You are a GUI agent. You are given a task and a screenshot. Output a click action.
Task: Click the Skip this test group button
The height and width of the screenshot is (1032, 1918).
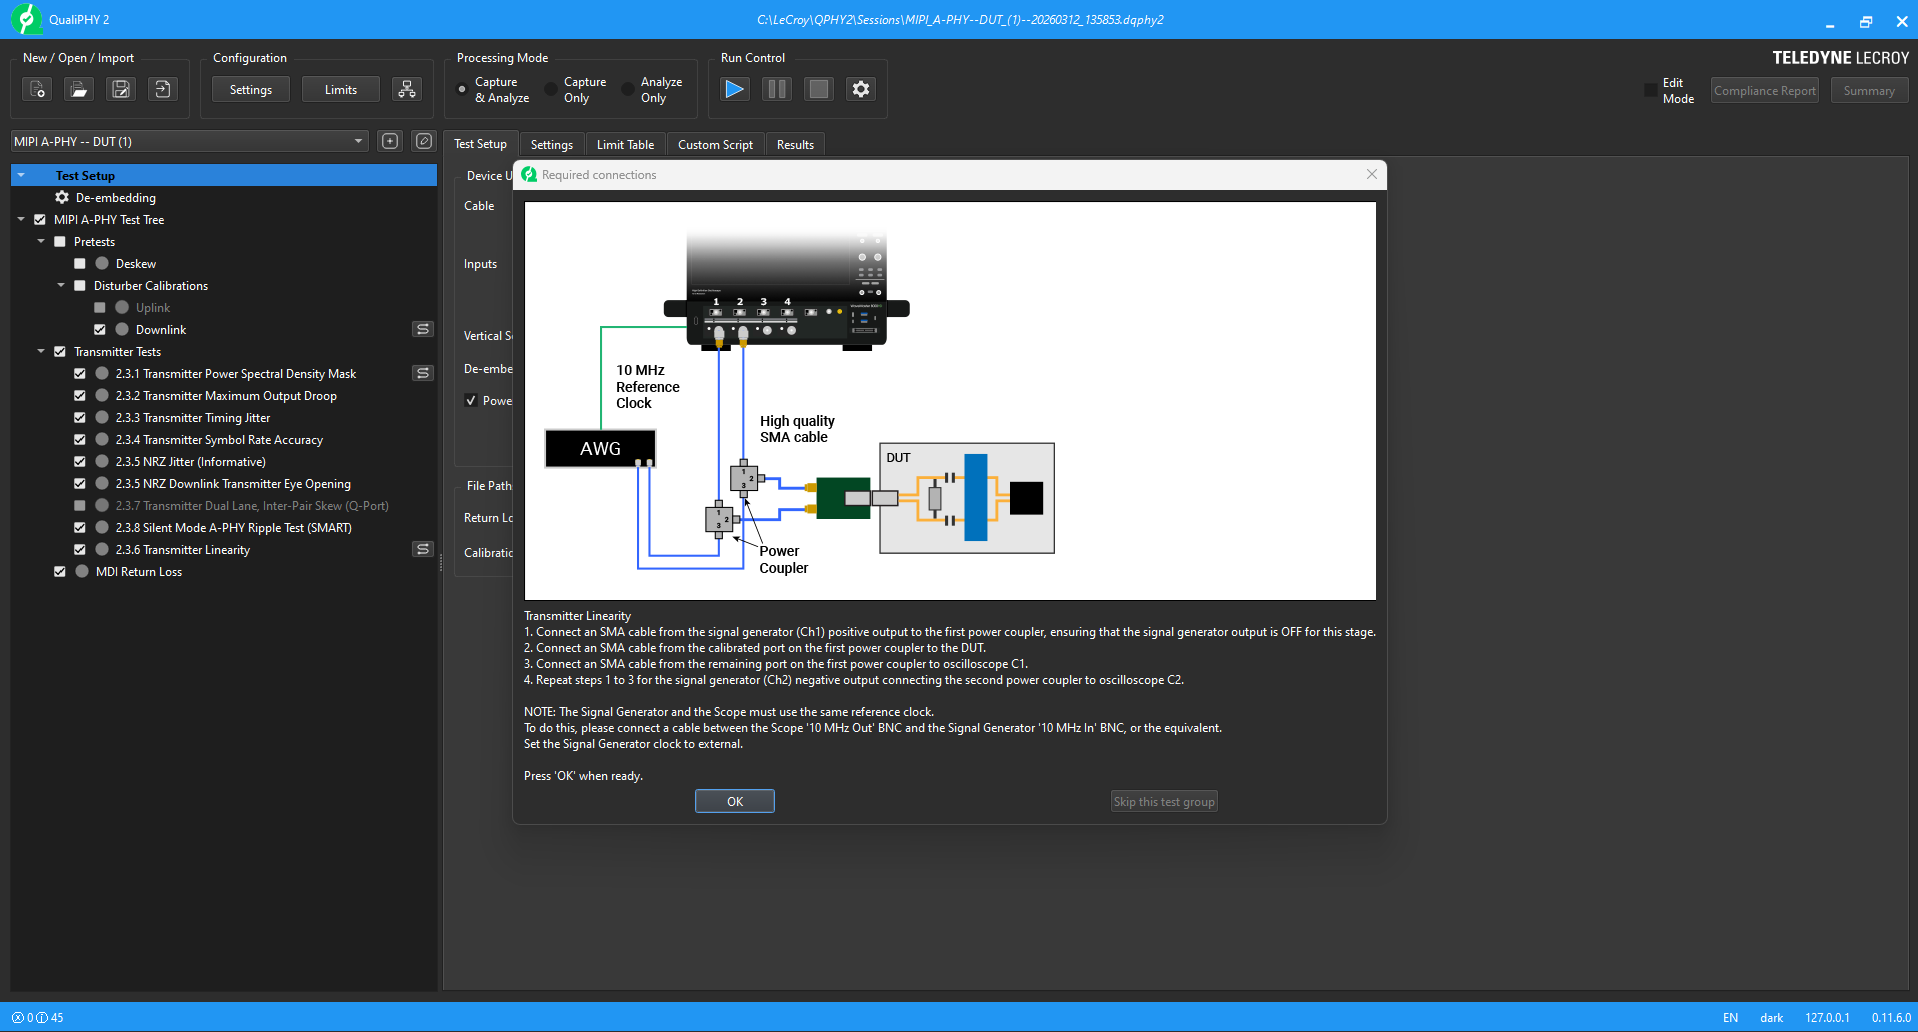pyautogui.click(x=1164, y=802)
